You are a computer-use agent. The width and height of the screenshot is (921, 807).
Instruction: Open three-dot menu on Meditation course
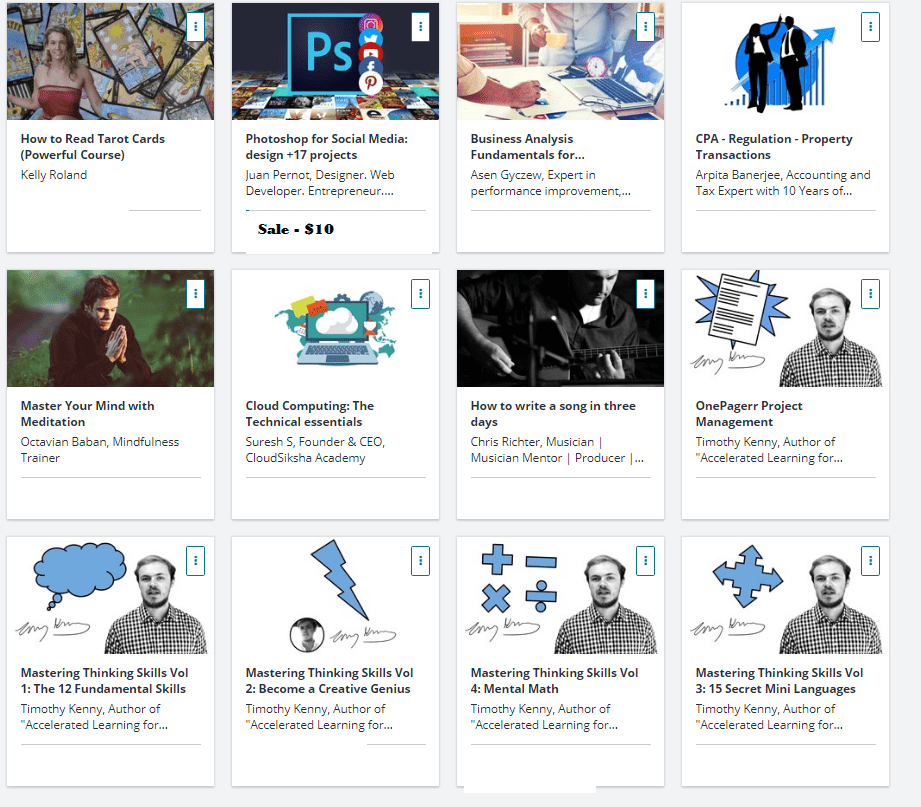[196, 294]
